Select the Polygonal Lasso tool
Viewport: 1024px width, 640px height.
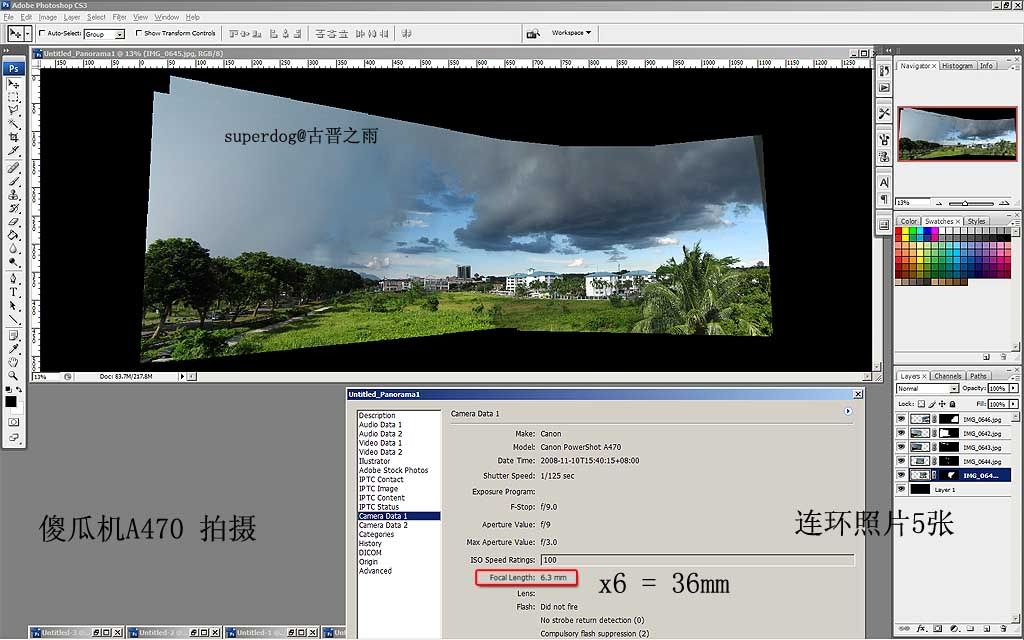[13, 110]
